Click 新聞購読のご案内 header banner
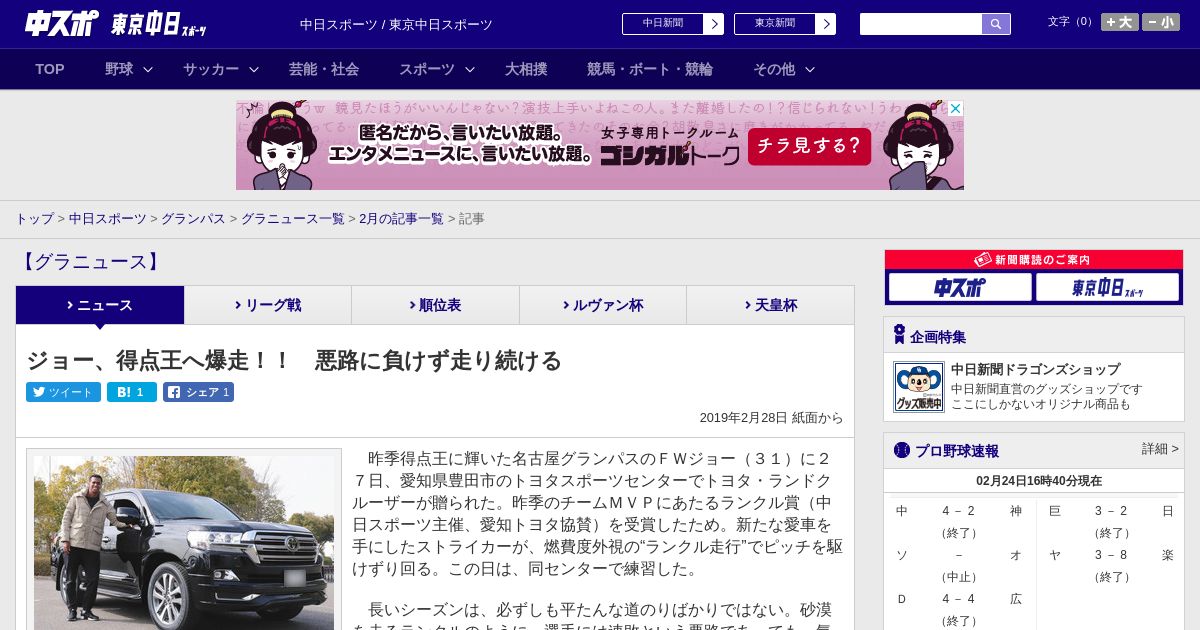 click(1034, 260)
